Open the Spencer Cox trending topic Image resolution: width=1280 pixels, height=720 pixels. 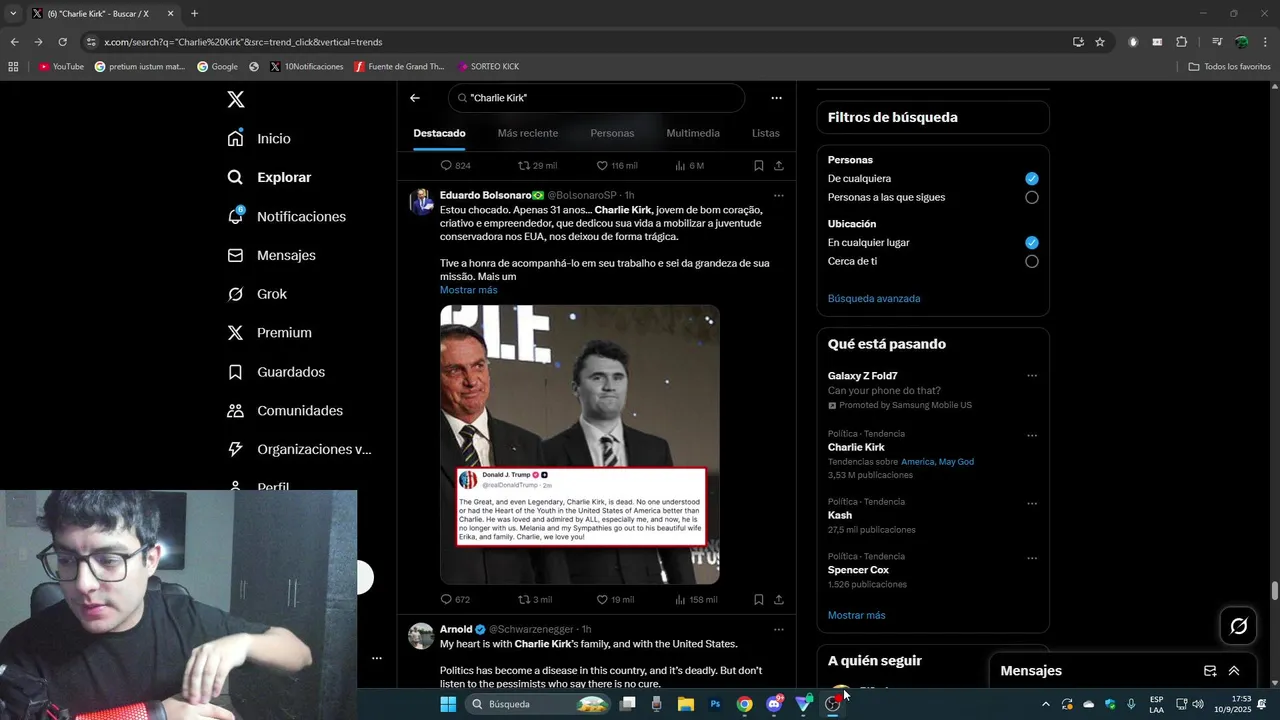point(858,570)
